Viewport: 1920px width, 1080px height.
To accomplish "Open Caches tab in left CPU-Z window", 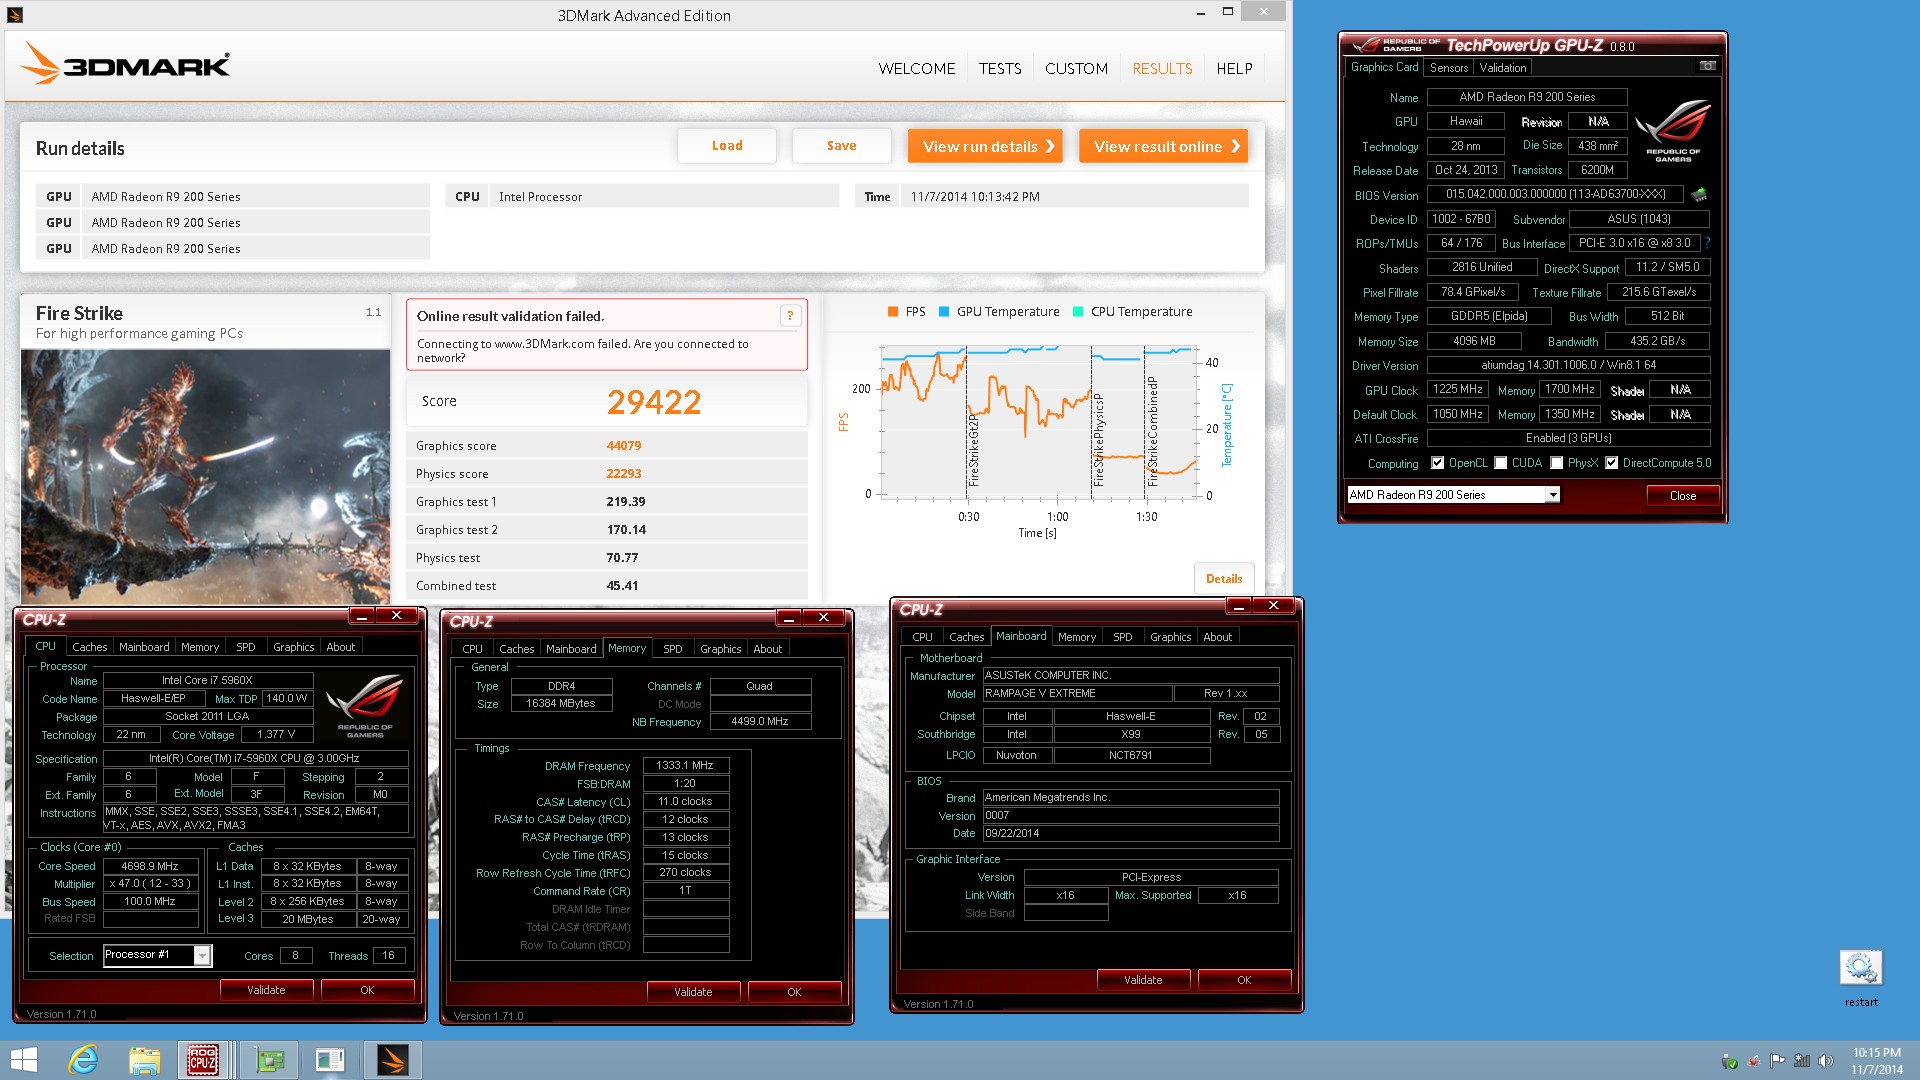I will point(89,647).
